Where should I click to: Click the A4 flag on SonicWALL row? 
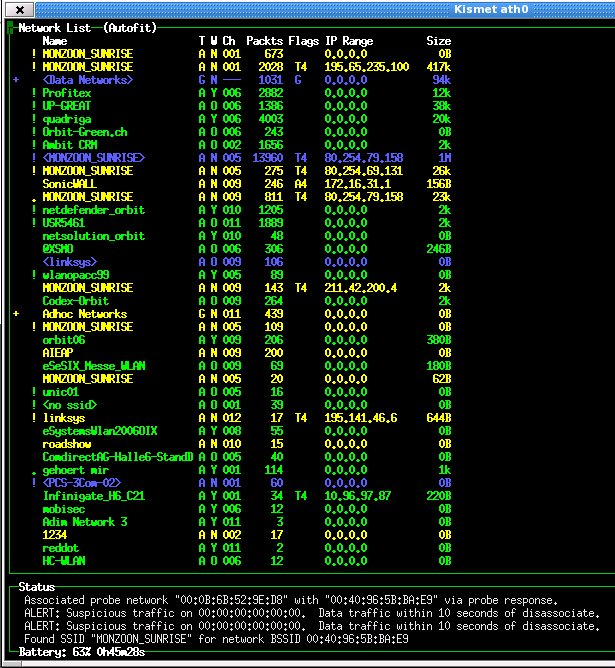(301, 184)
